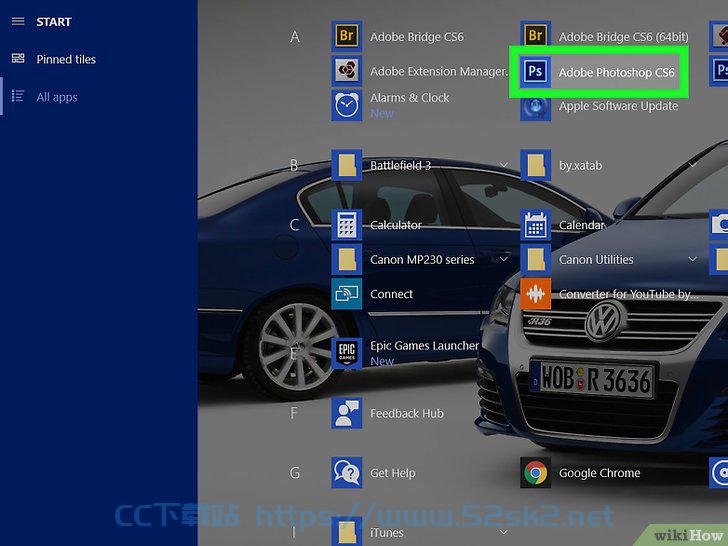Launch Connect app icon
The height and width of the screenshot is (546, 728).
(347, 294)
